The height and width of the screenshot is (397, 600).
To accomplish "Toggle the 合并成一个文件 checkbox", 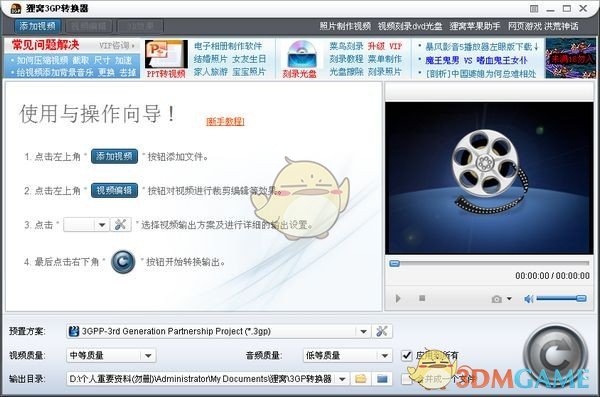I will (x=406, y=379).
